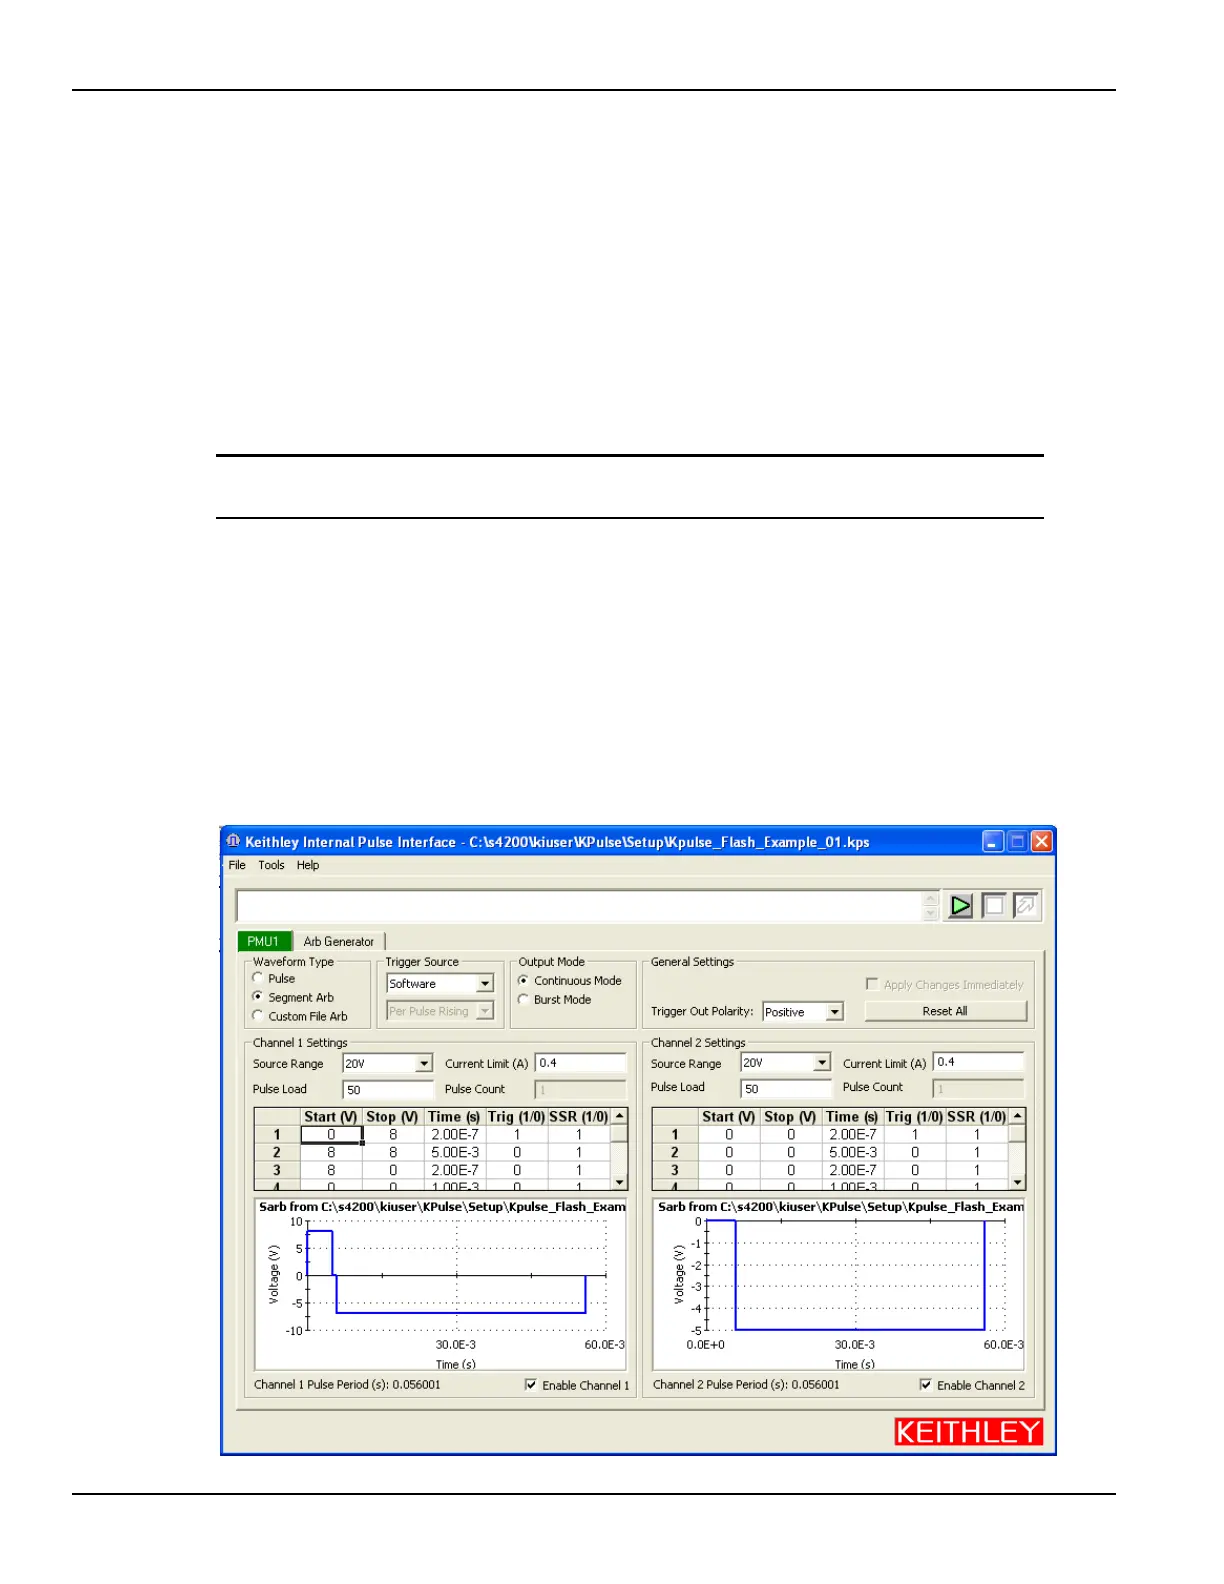
Task: Select Channel 1 row 1 Trig cell
Action: pyautogui.click(x=517, y=1135)
